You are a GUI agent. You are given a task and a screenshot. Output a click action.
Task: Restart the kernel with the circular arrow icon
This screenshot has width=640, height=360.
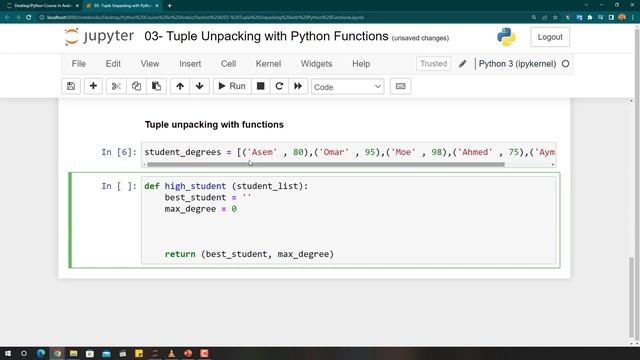click(x=279, y=86)
